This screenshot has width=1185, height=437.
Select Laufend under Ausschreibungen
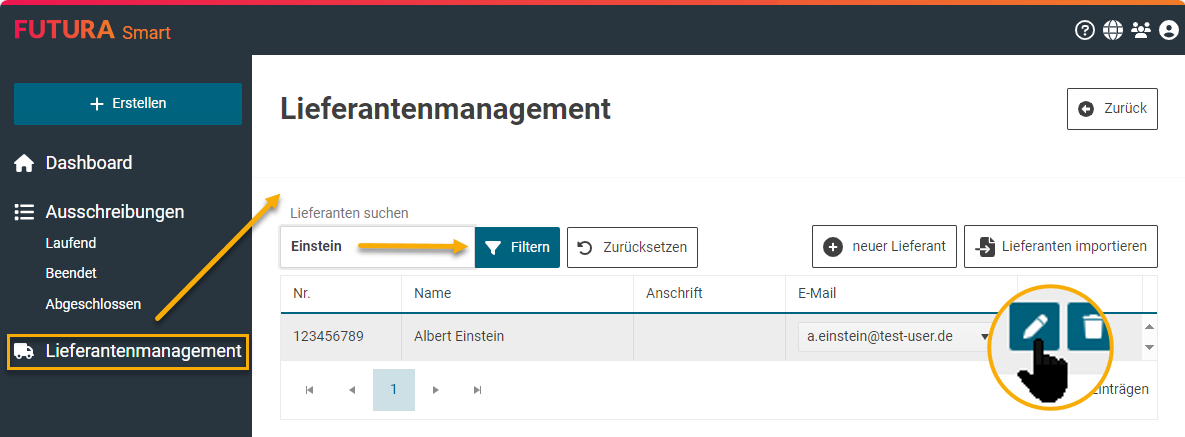click(x=71, y=243)
